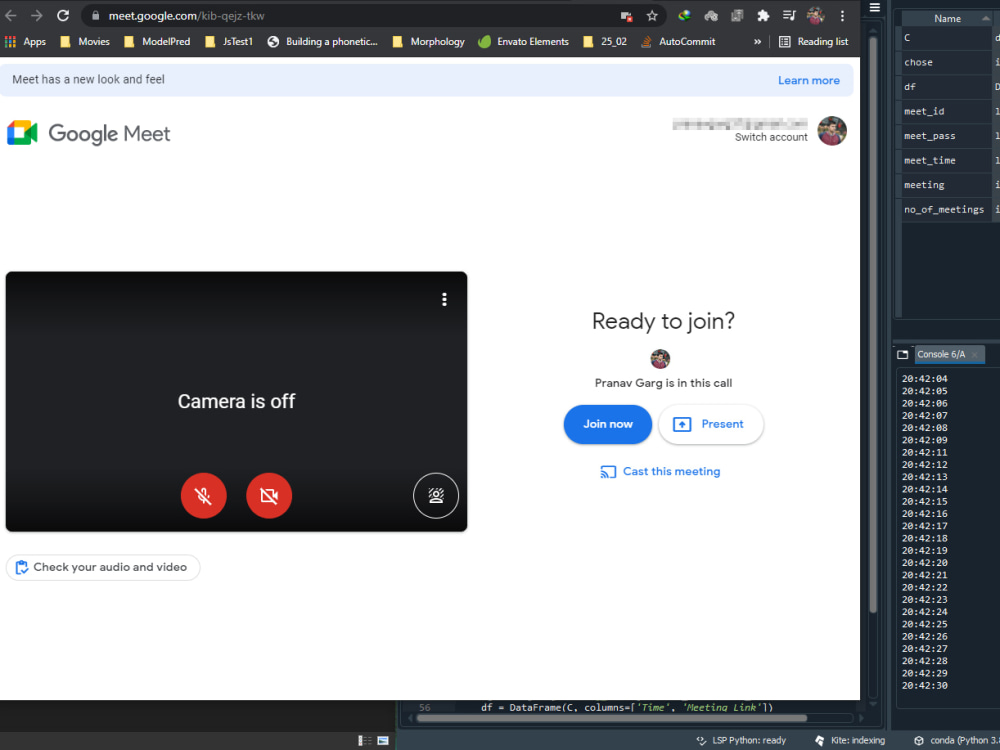
Task: Open the media control playlist icon
Action: pos(789,16)
